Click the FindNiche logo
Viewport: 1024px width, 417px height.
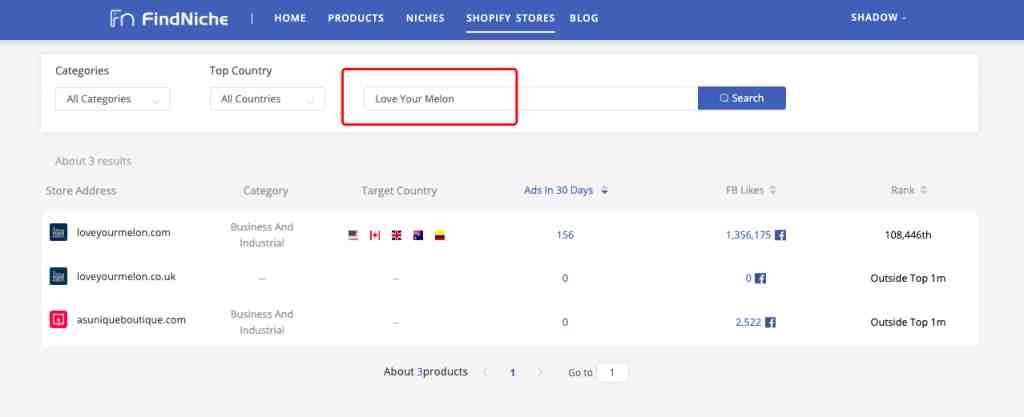pyautogui.click(x=169, y=18)
